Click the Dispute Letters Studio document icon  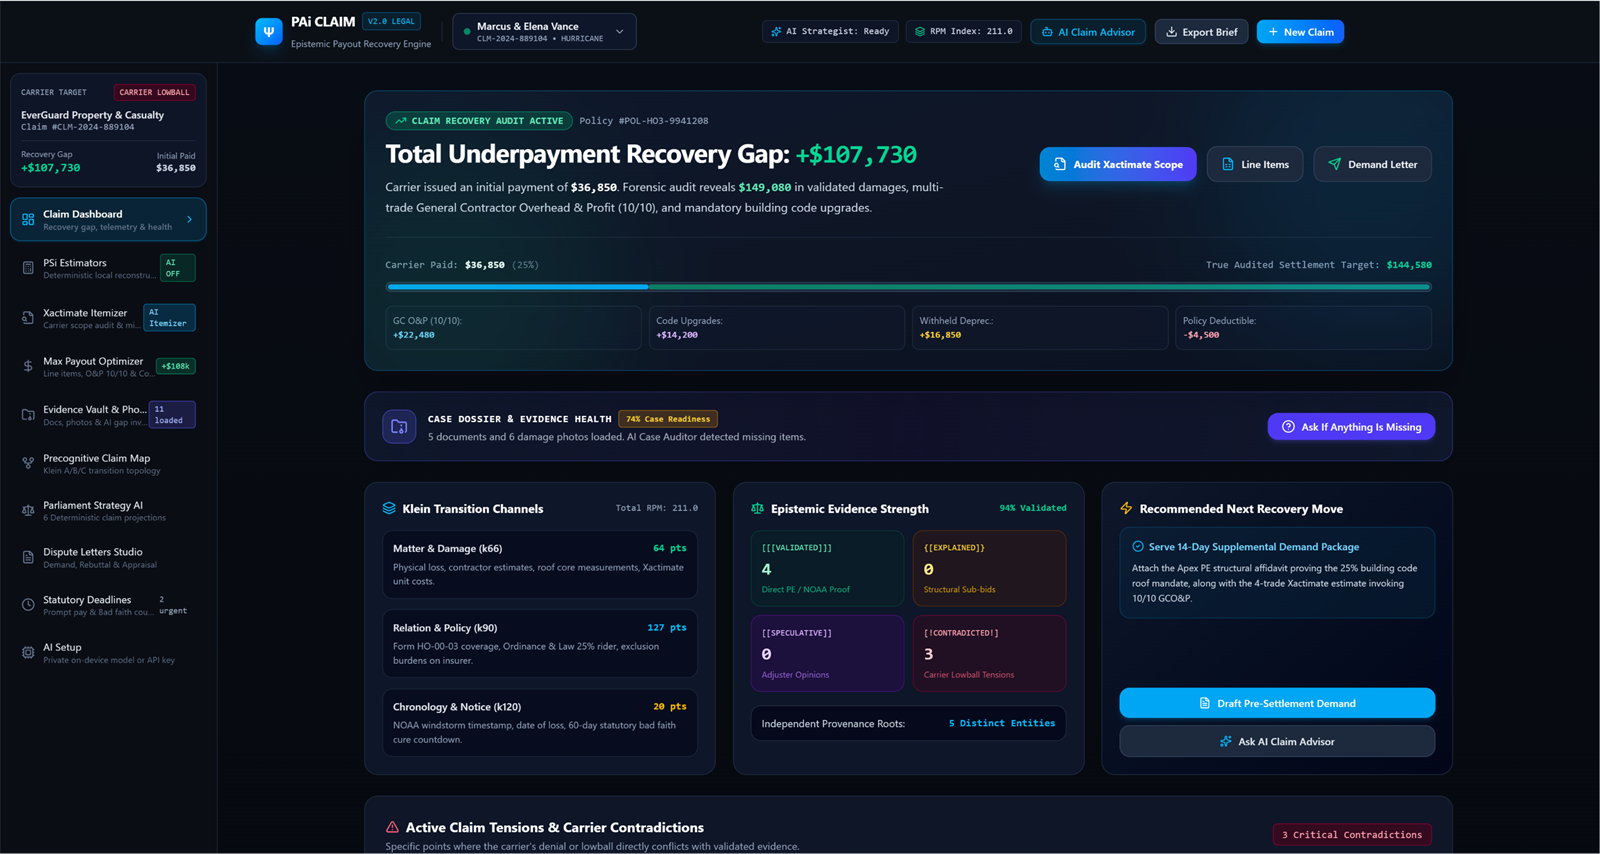[x=28, y=557]
